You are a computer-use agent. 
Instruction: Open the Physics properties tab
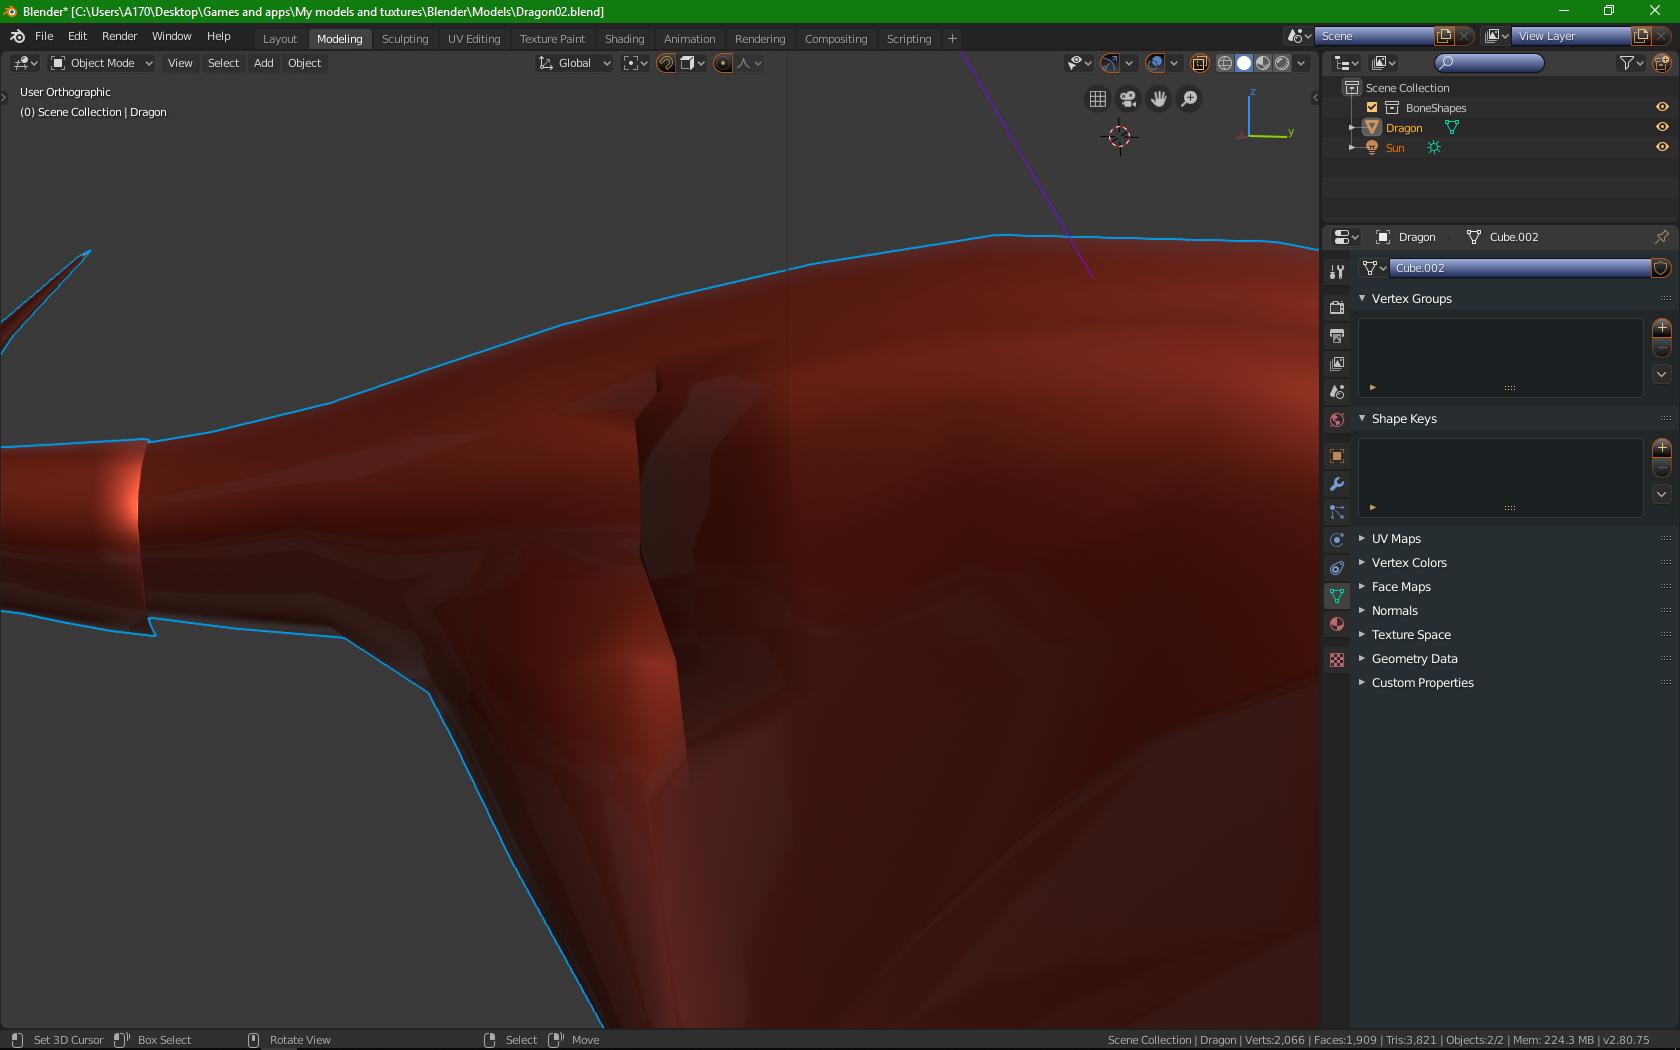pyautogui.click(x=1337, y=540)
